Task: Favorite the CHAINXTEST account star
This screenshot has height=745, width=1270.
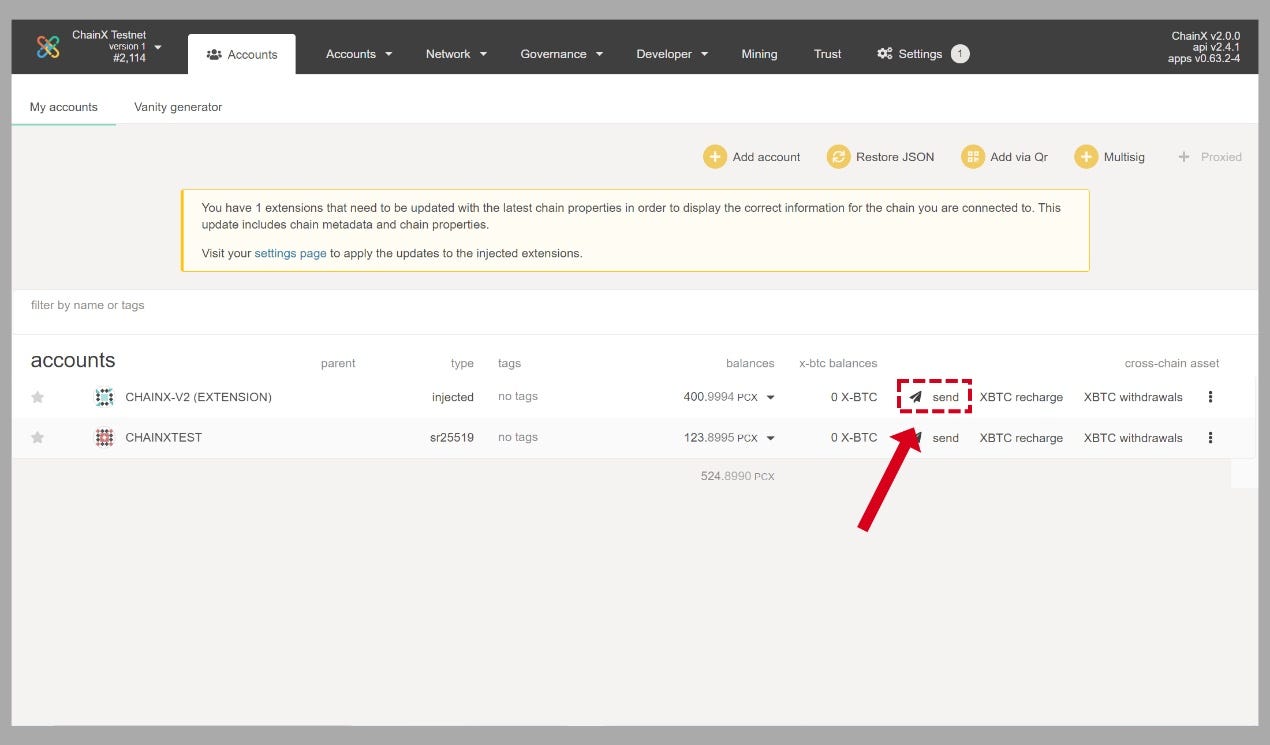Action: click(x=38, y=437)
